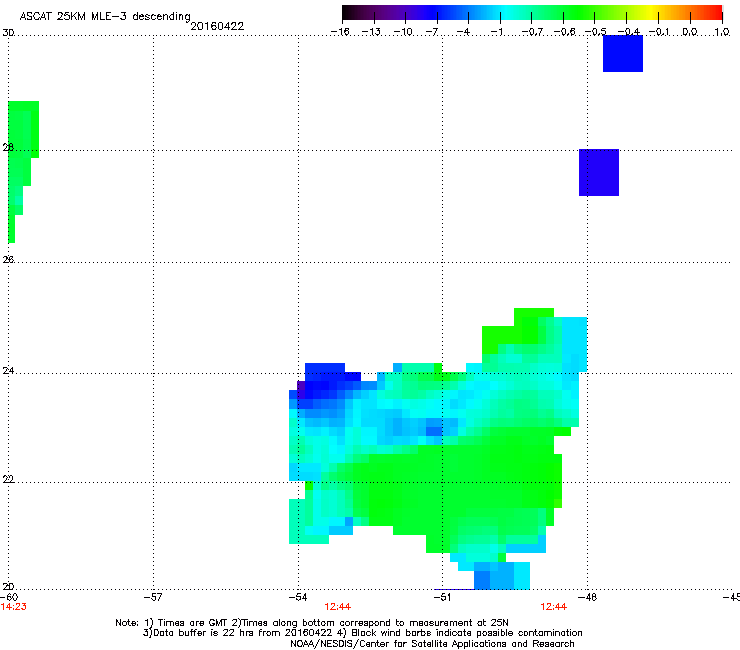The image size is (740, 650).
Task: Click longitude axis label -48
Action: (x=588, y=597)
